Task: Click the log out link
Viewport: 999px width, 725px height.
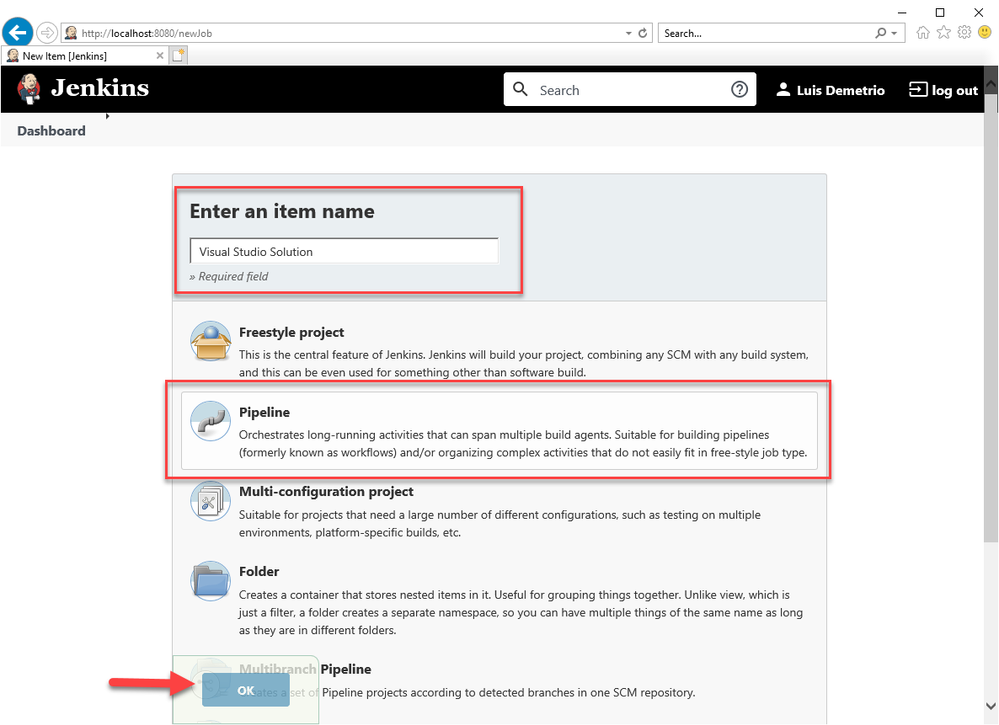Action: pyautogui.click(x=954, y=90)
